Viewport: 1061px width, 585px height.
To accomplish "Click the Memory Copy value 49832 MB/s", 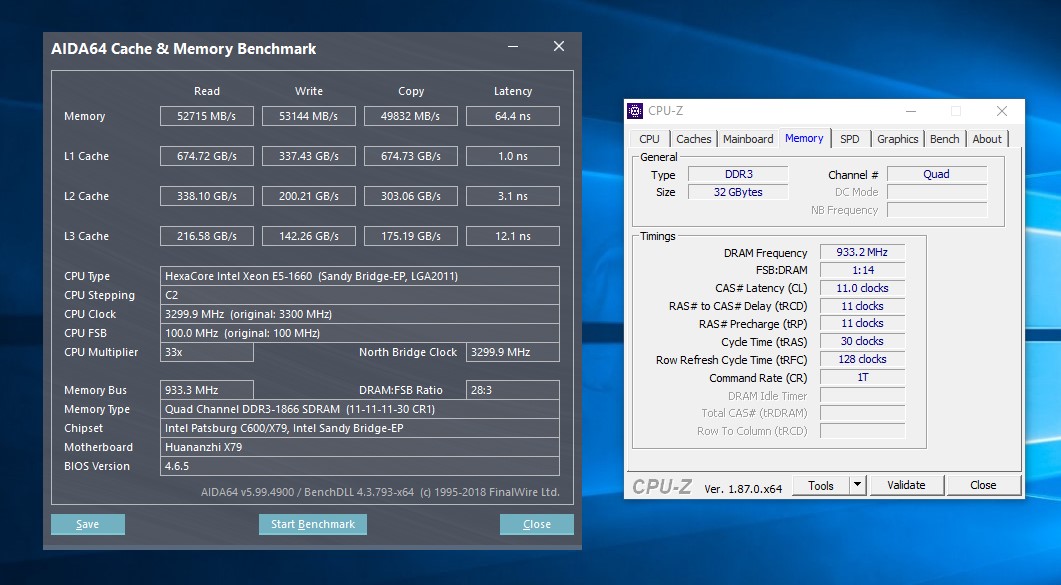I will pyautogui.click(x=411, y=116).
